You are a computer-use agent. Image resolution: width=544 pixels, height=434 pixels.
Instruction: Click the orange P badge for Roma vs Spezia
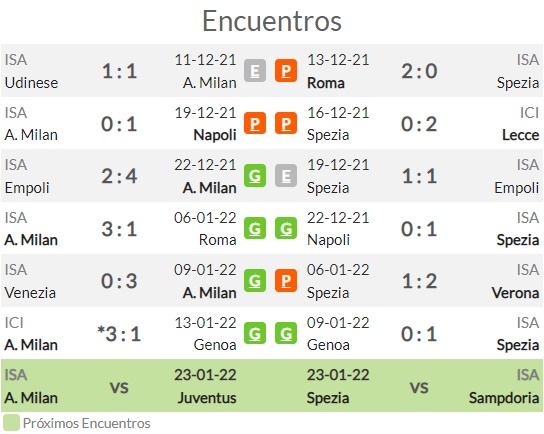click(286, 71)
